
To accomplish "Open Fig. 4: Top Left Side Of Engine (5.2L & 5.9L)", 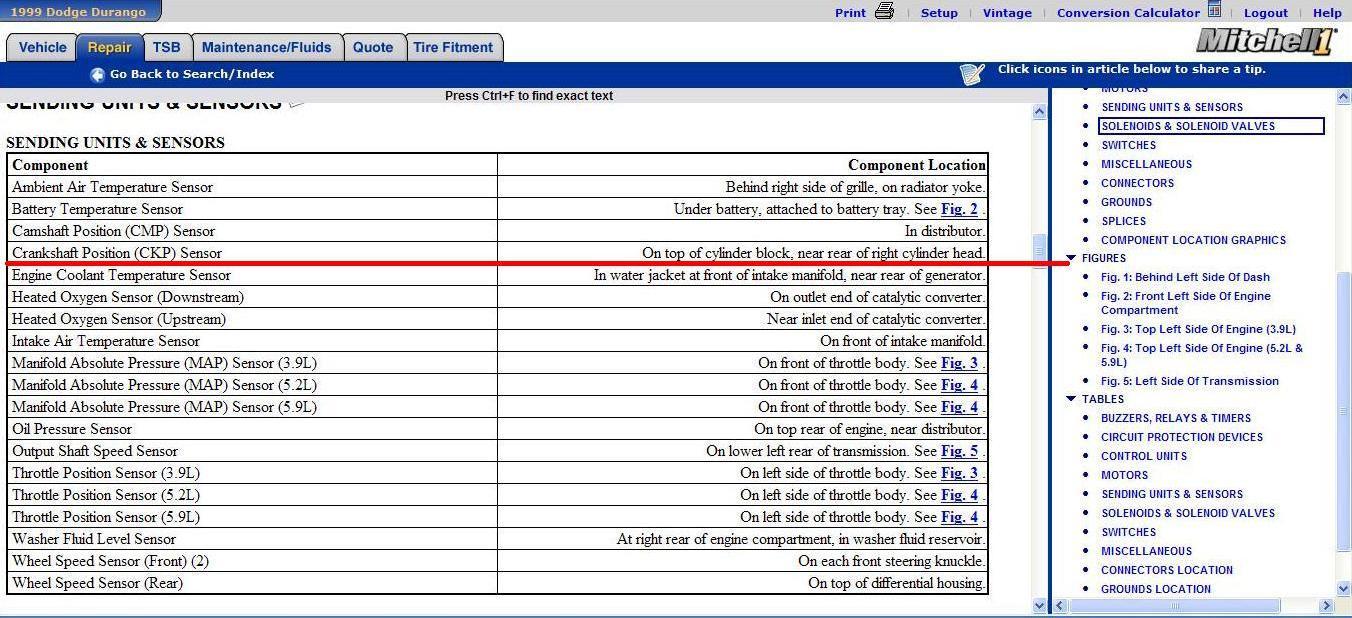I will [x=1201, y=355].
